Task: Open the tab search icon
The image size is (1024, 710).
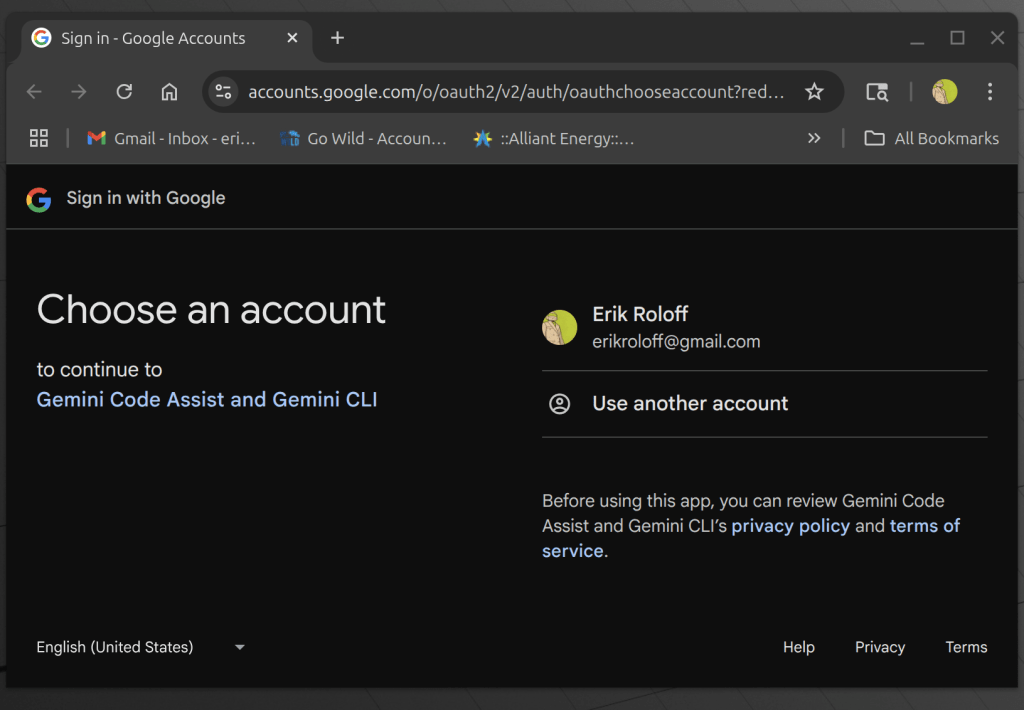Action: pyautogui.click(x=877, y=92)
